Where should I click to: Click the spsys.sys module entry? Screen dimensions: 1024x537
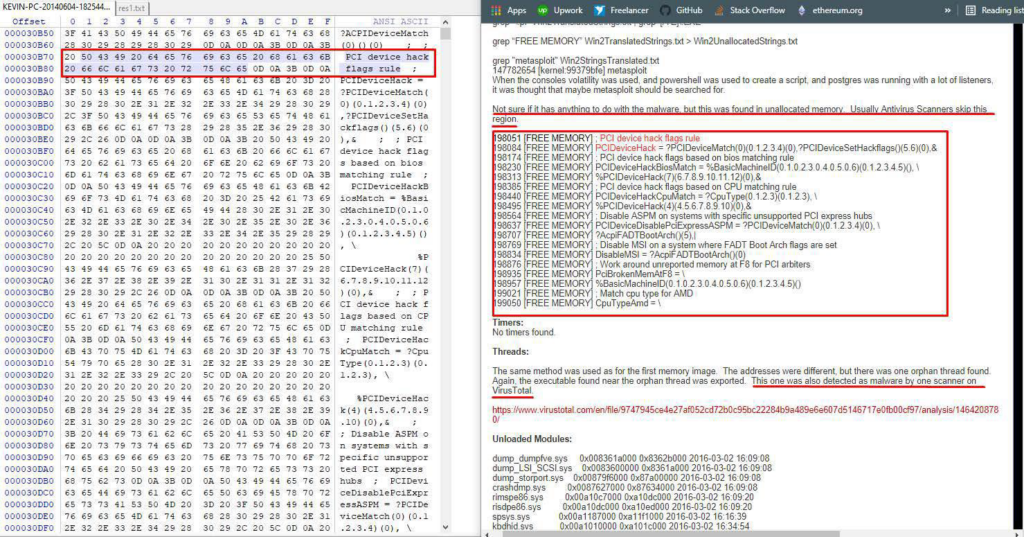tap(620, 516)
